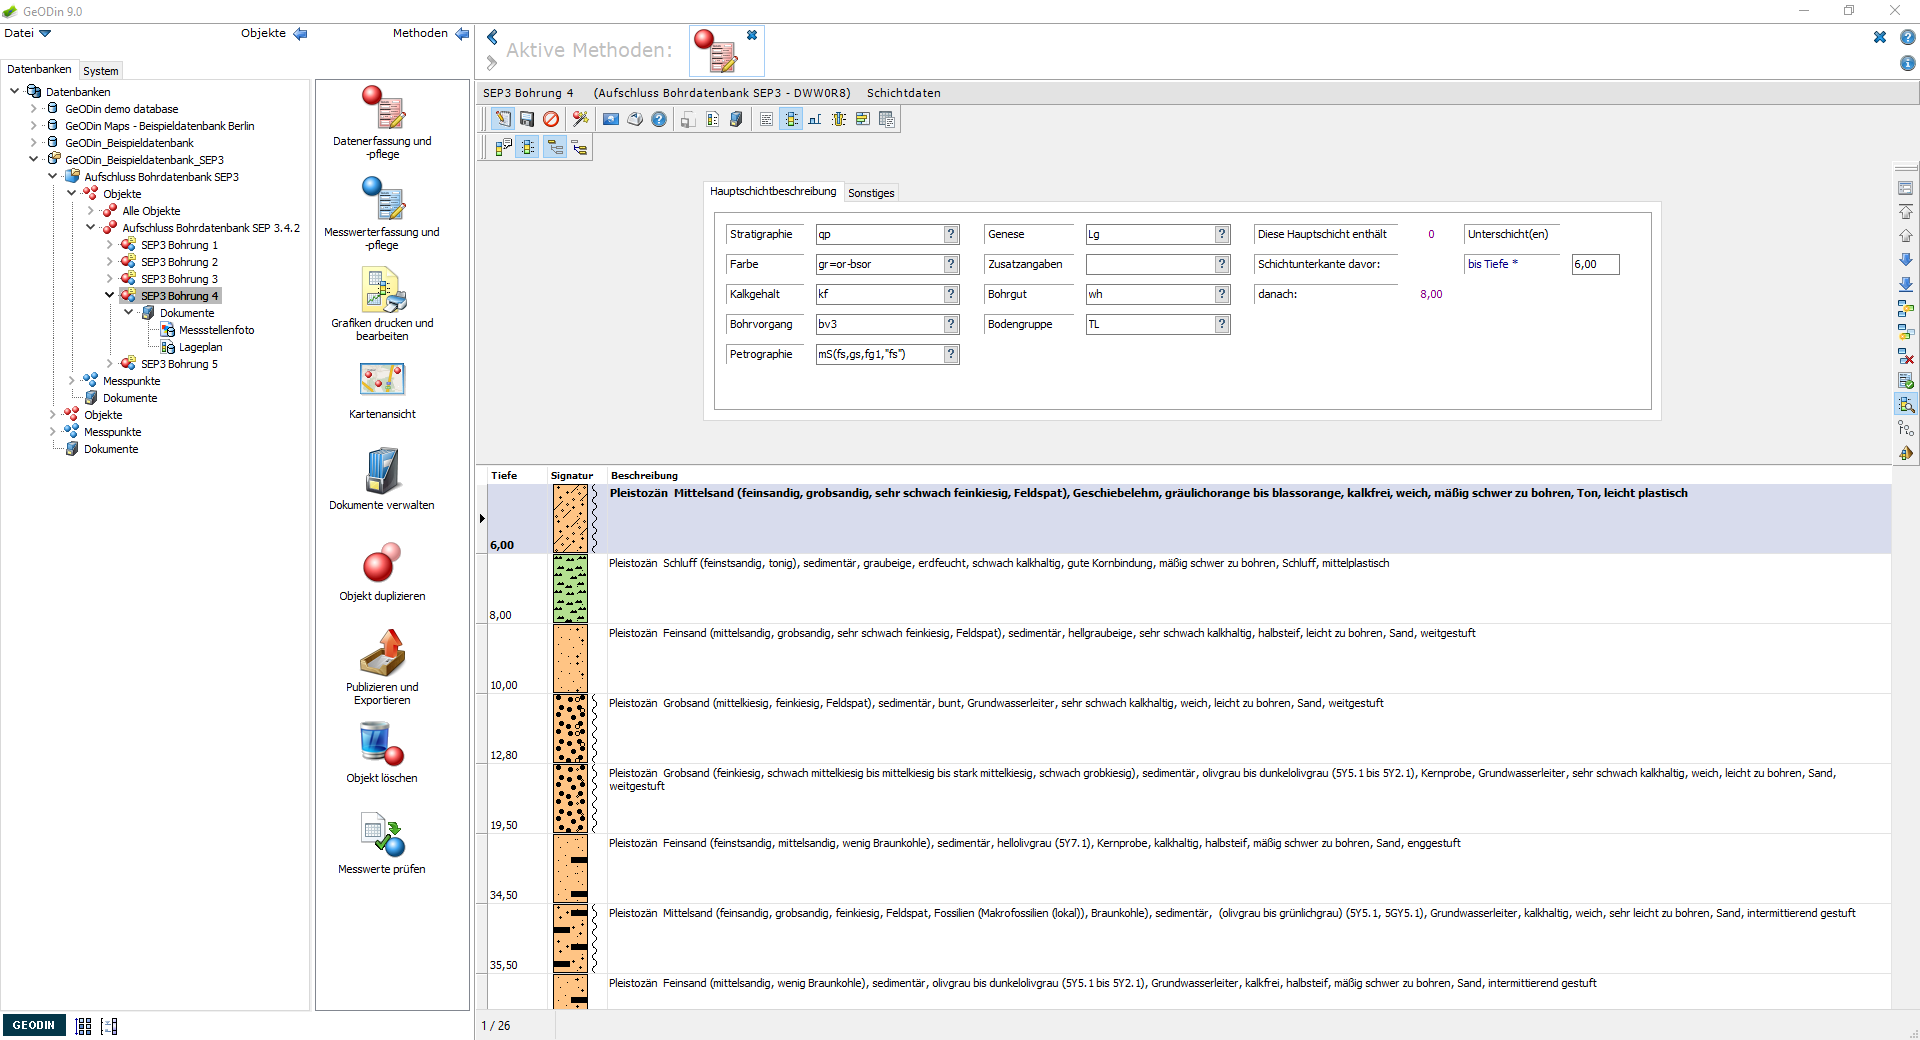Click the GEODIN button in status bar
The width and height of the screenshot is (1920, 1040).
[34, 1025]
